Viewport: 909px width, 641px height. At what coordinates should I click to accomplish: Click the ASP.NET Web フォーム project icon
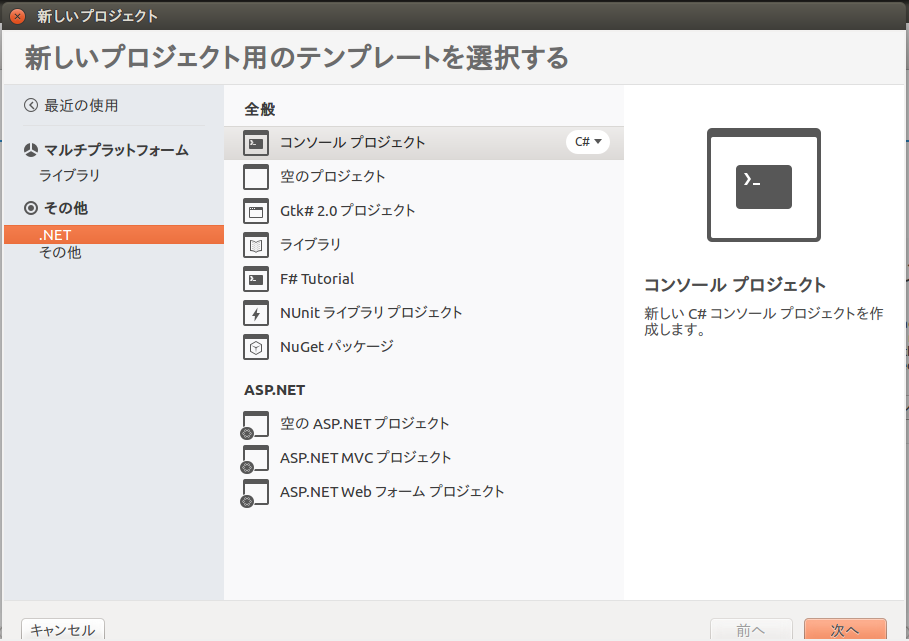(255, 492)
